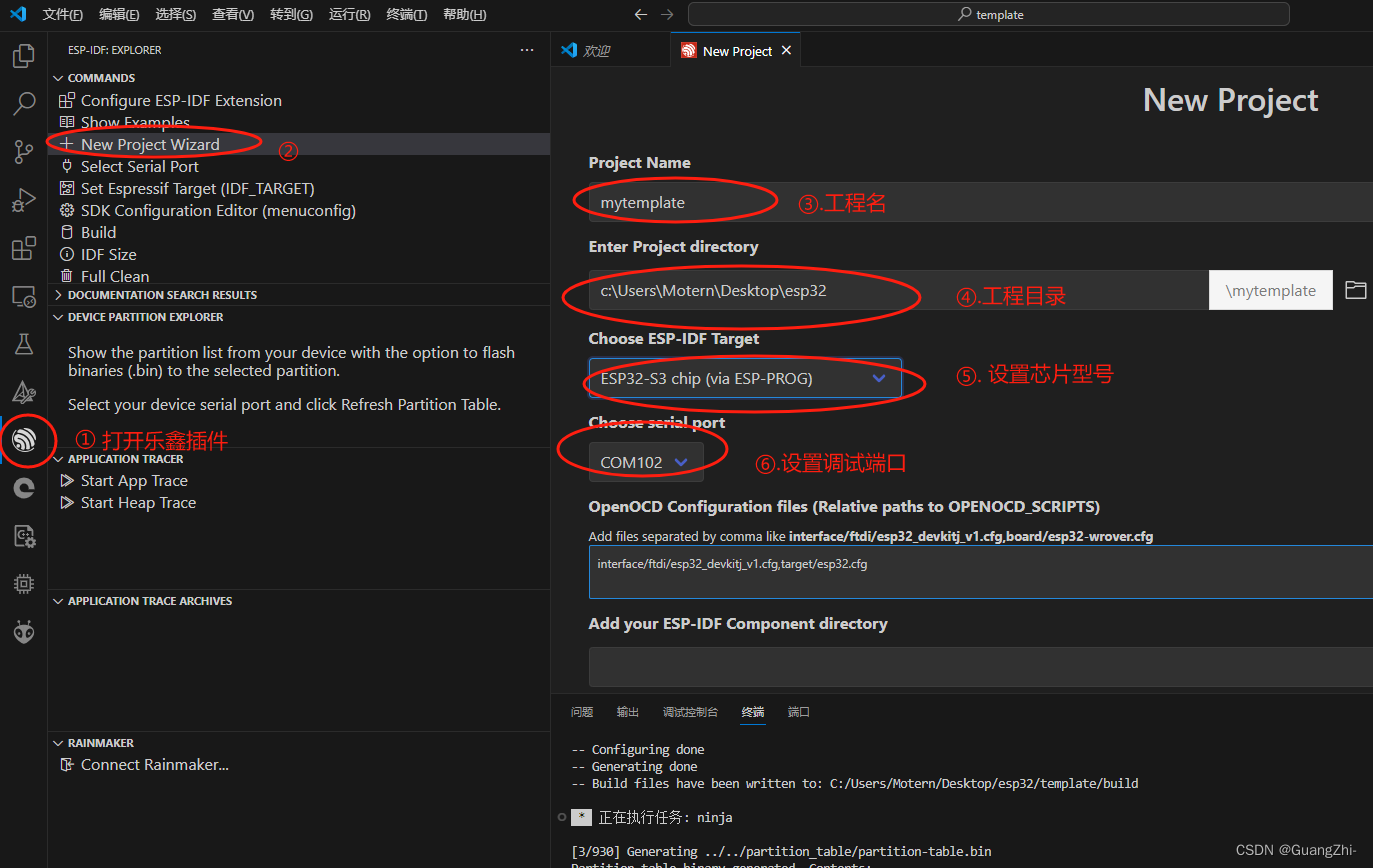Run Configure ESP-IDF Extension command

299,100
